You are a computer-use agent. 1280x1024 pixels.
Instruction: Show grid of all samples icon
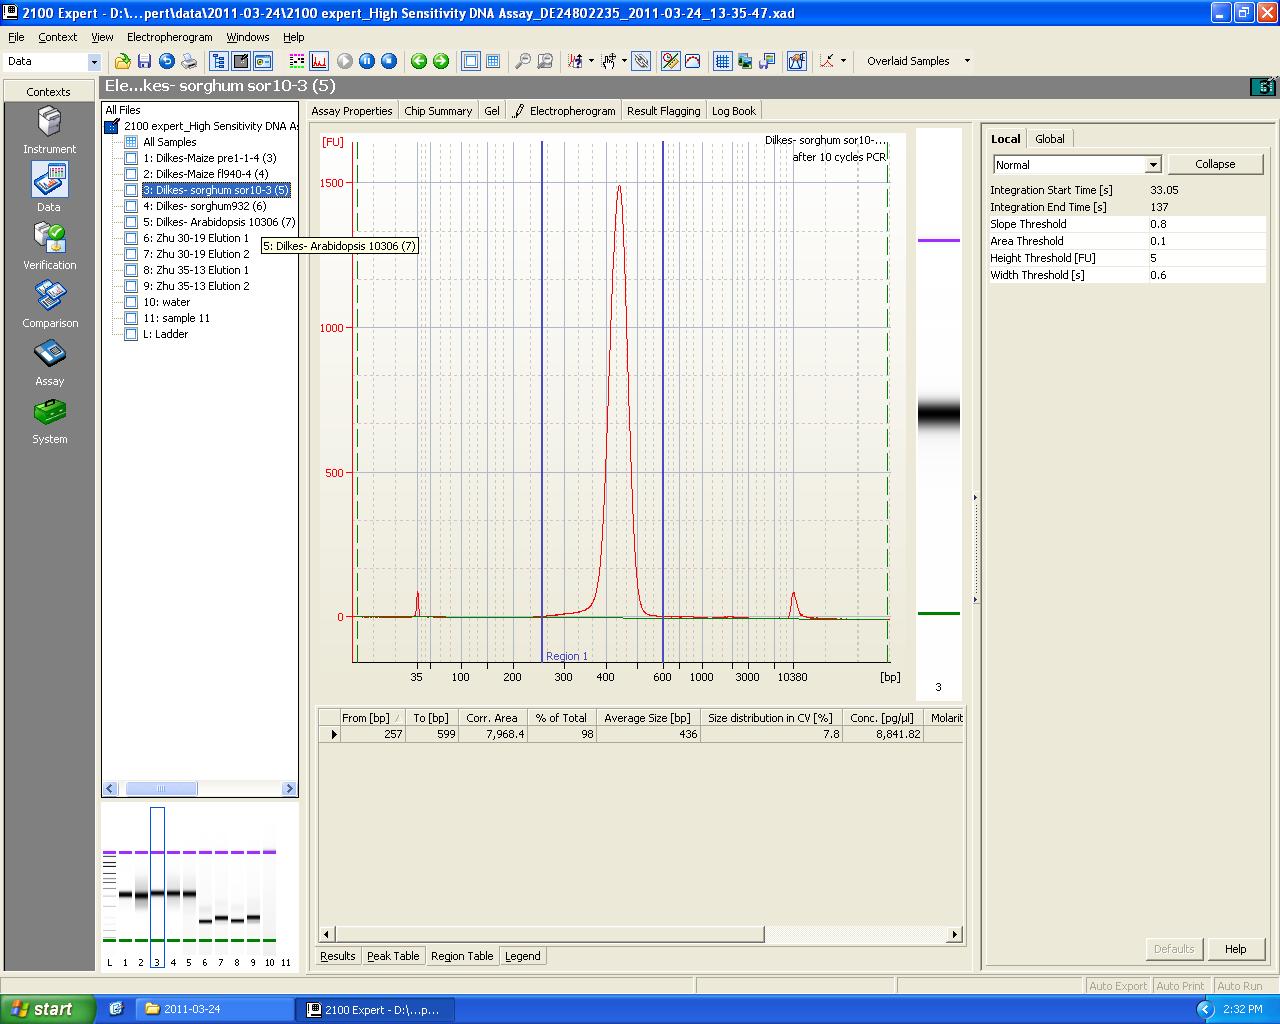tap(493, 61)
